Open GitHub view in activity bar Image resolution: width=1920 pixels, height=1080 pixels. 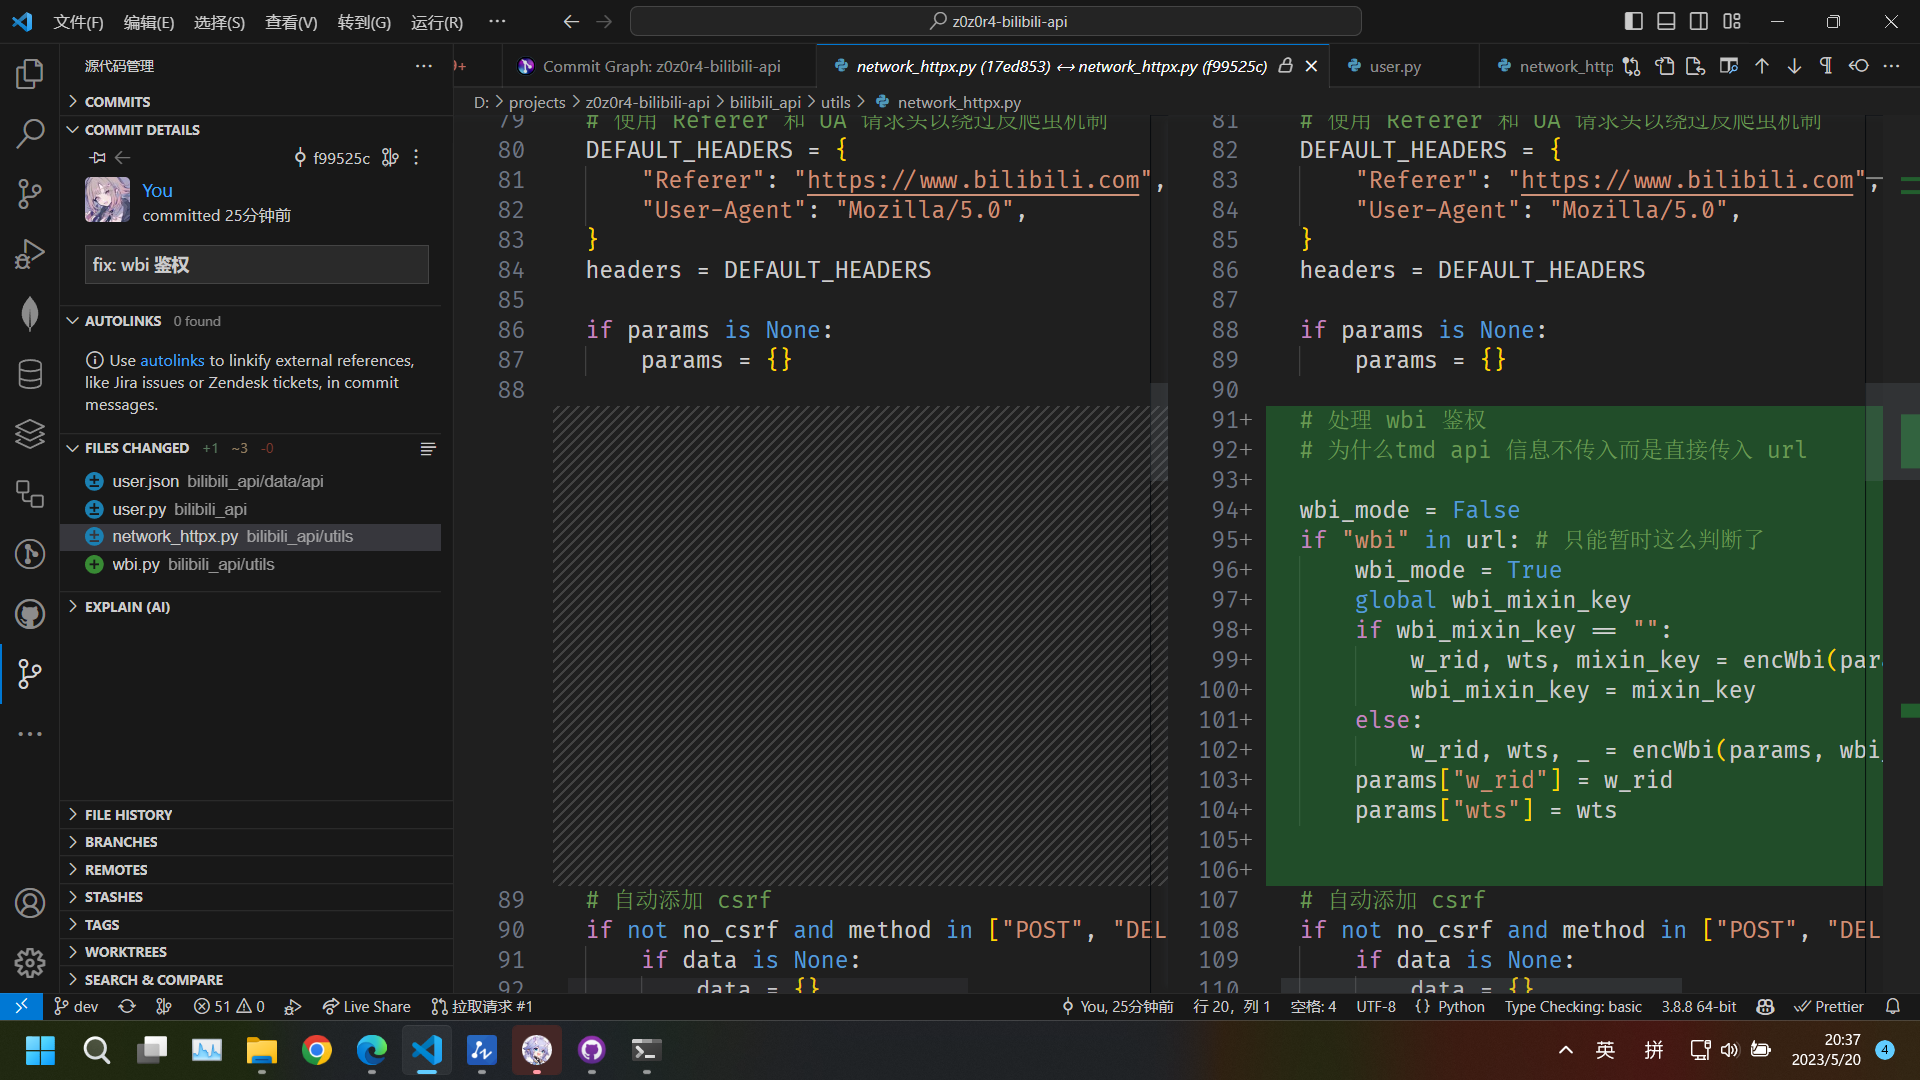coord(30,613)
